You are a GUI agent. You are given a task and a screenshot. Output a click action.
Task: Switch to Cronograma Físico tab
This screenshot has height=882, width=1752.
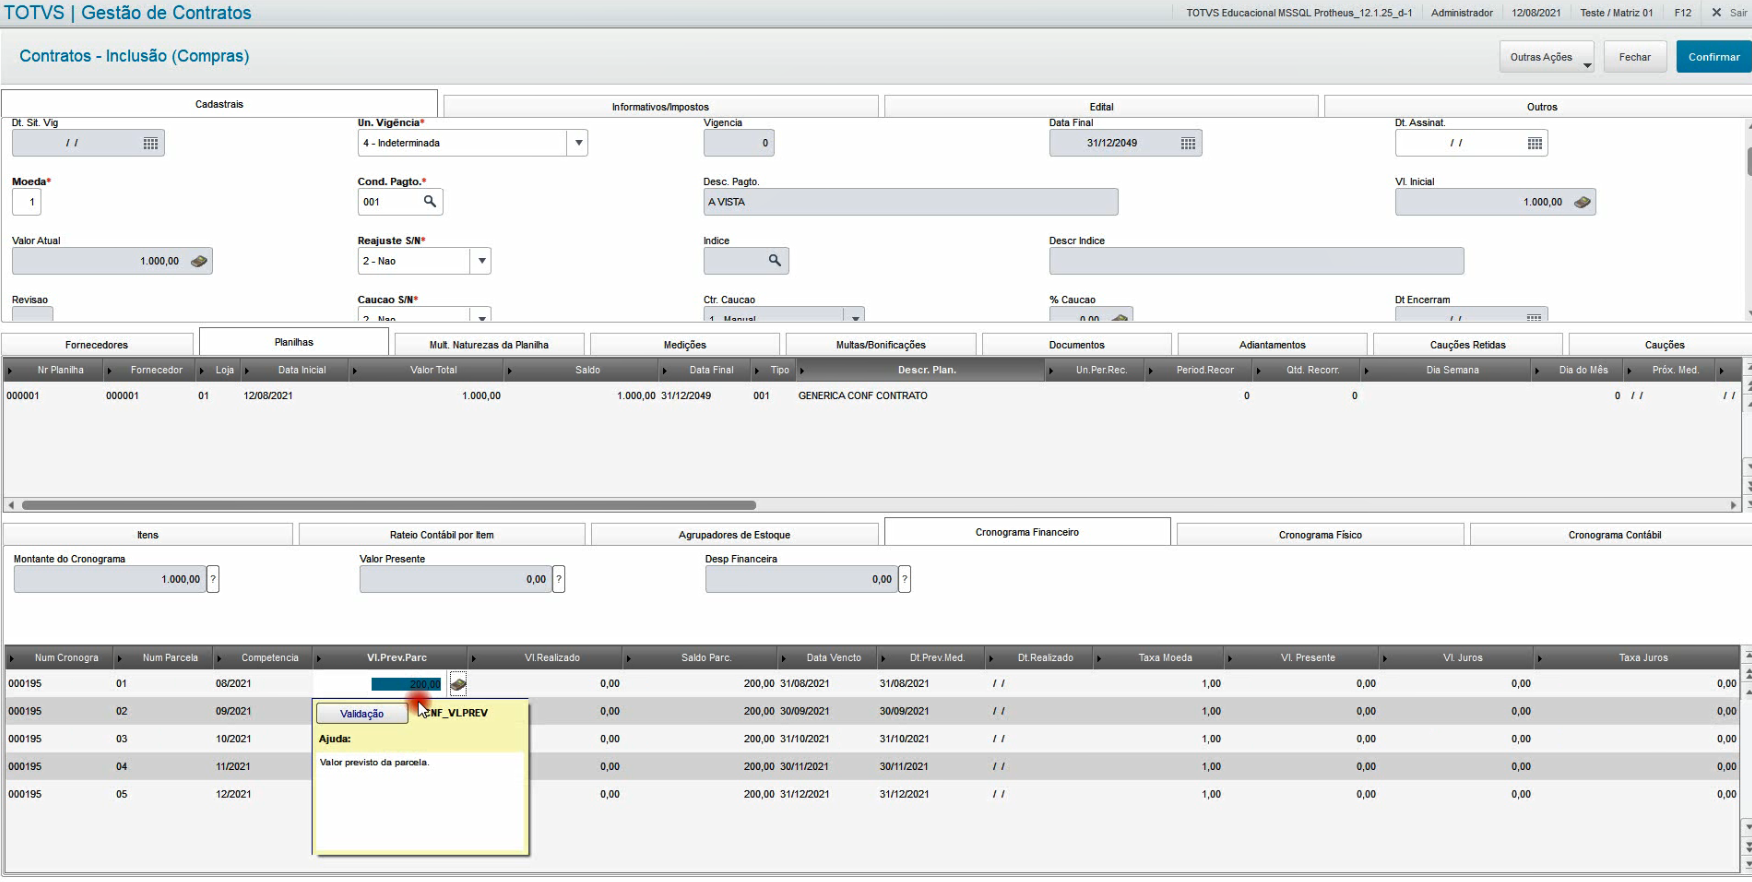coord(1320,535)
